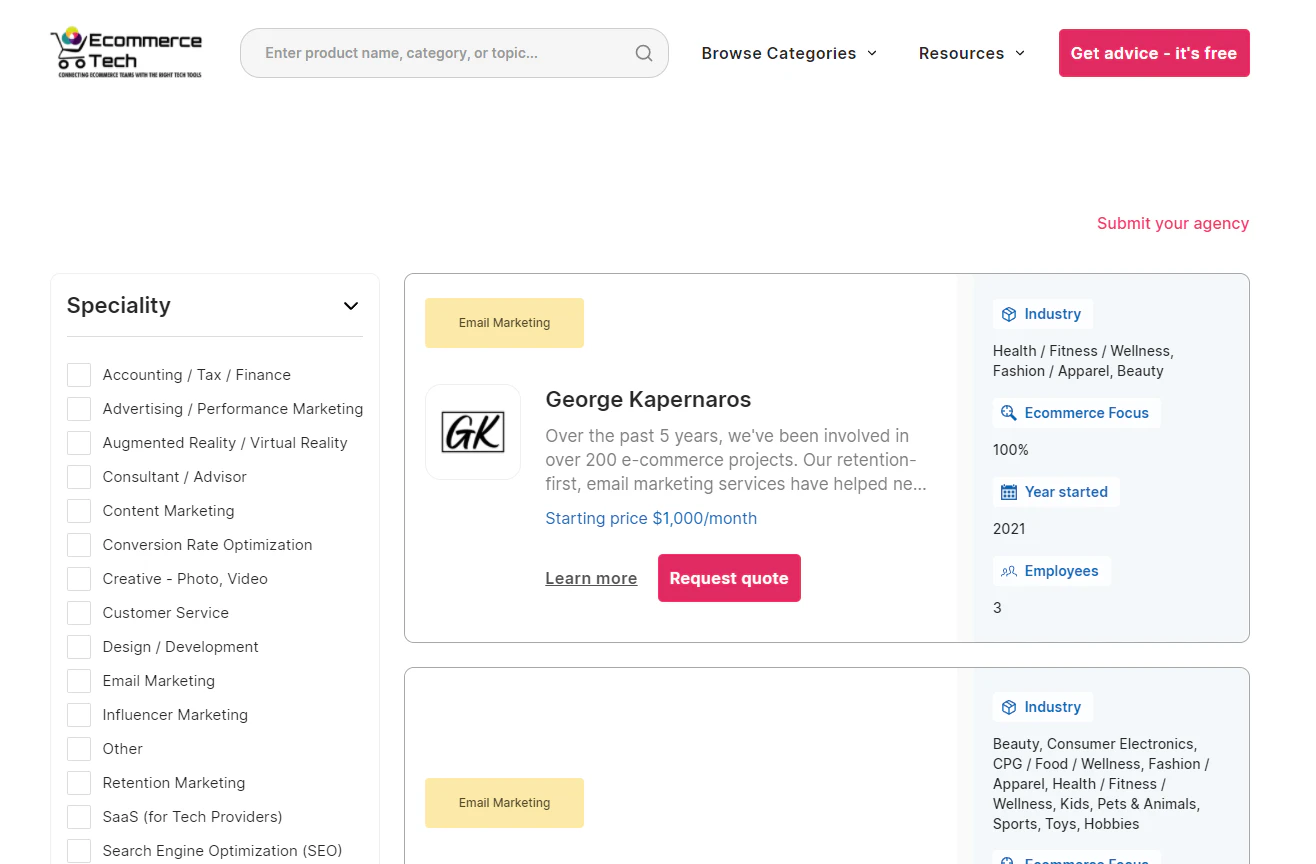Screen dimensions: 1316x864
Task: Tick the Influencer Marketing checkbox
Action: tap(79, 715)
